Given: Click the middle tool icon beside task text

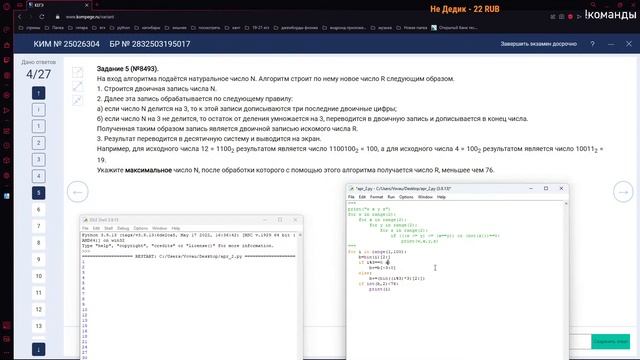Looking at the screenshot, I should [77, 86].
